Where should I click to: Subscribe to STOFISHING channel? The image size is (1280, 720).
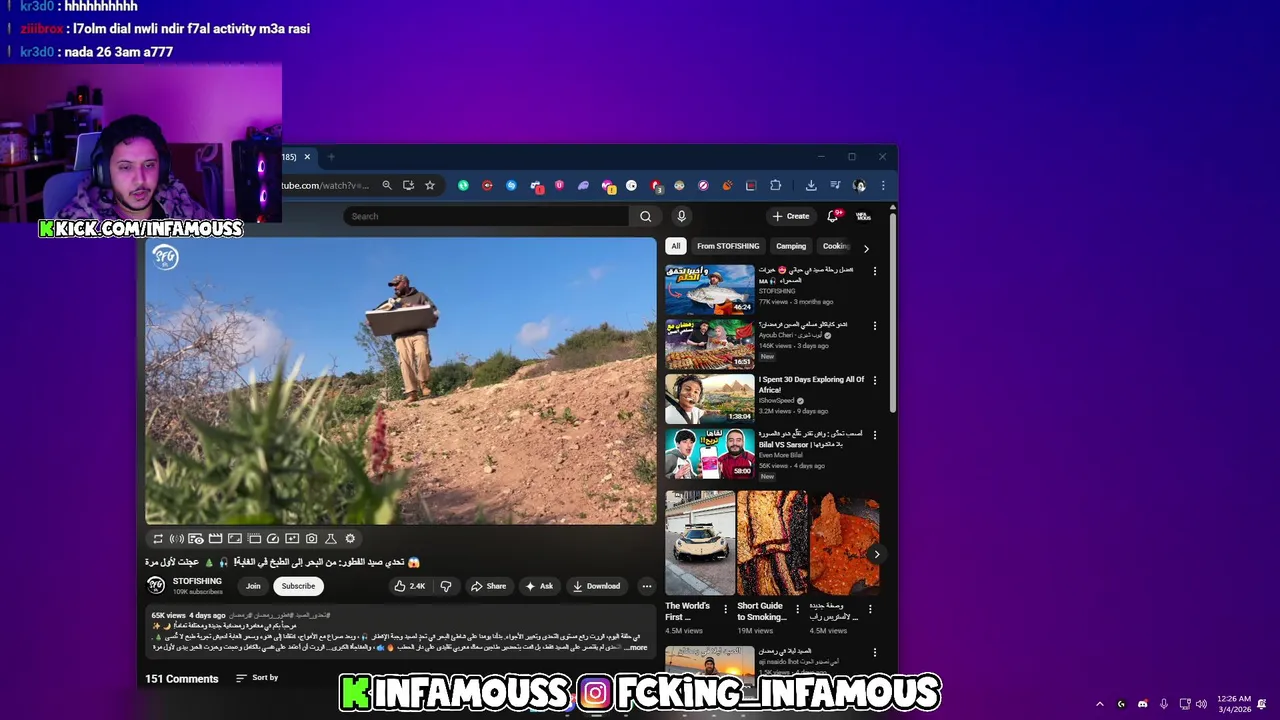[298, 586]
